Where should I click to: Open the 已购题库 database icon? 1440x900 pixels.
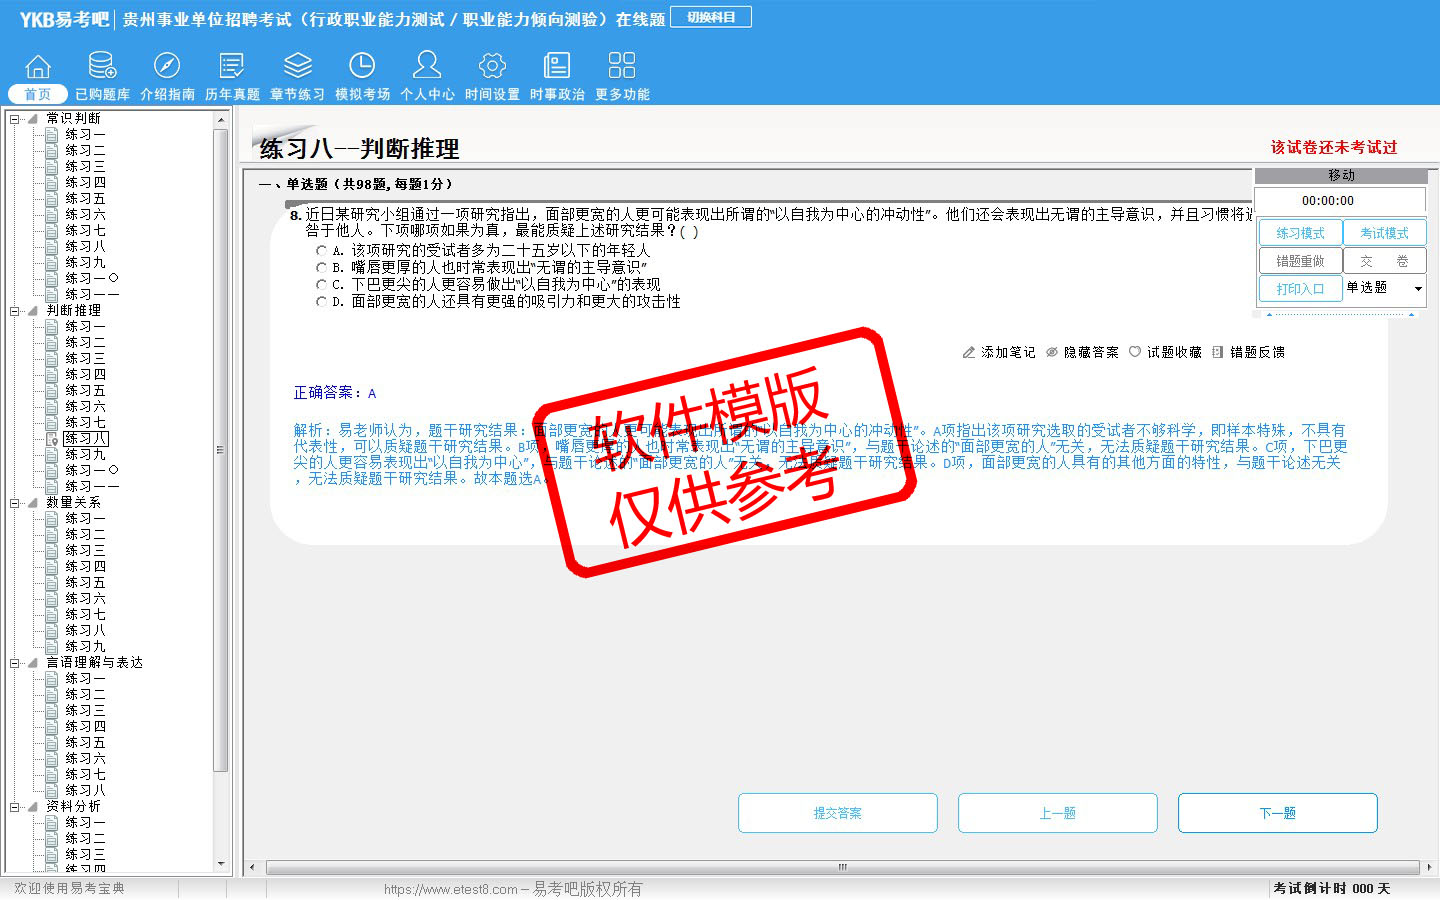click(x=102, y=67)
